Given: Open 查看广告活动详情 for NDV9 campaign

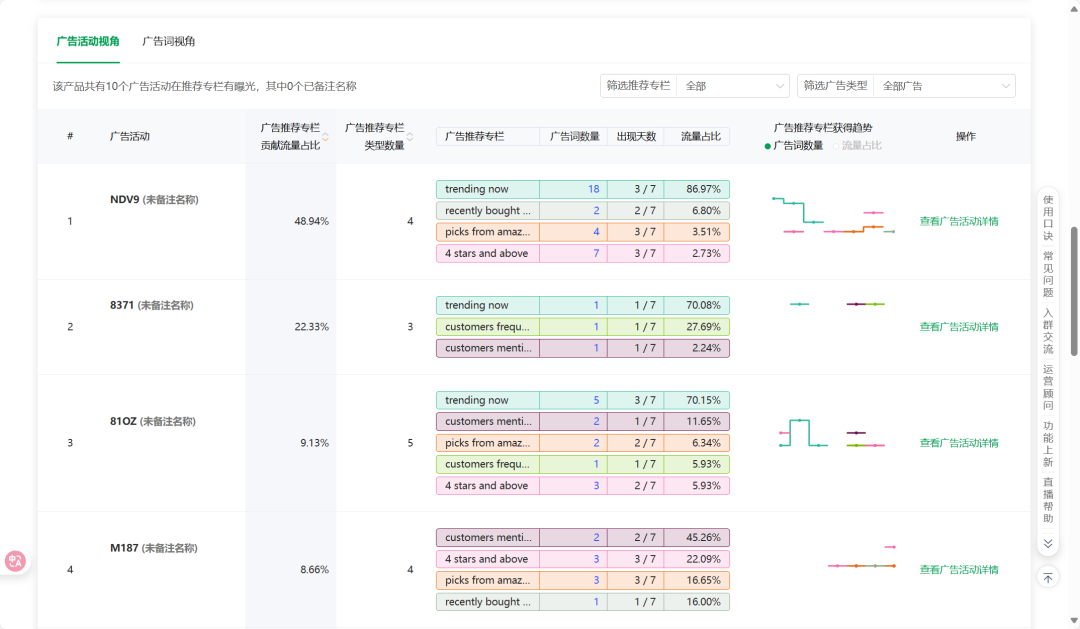Looking at the screenshot, I should pos(959,221).
